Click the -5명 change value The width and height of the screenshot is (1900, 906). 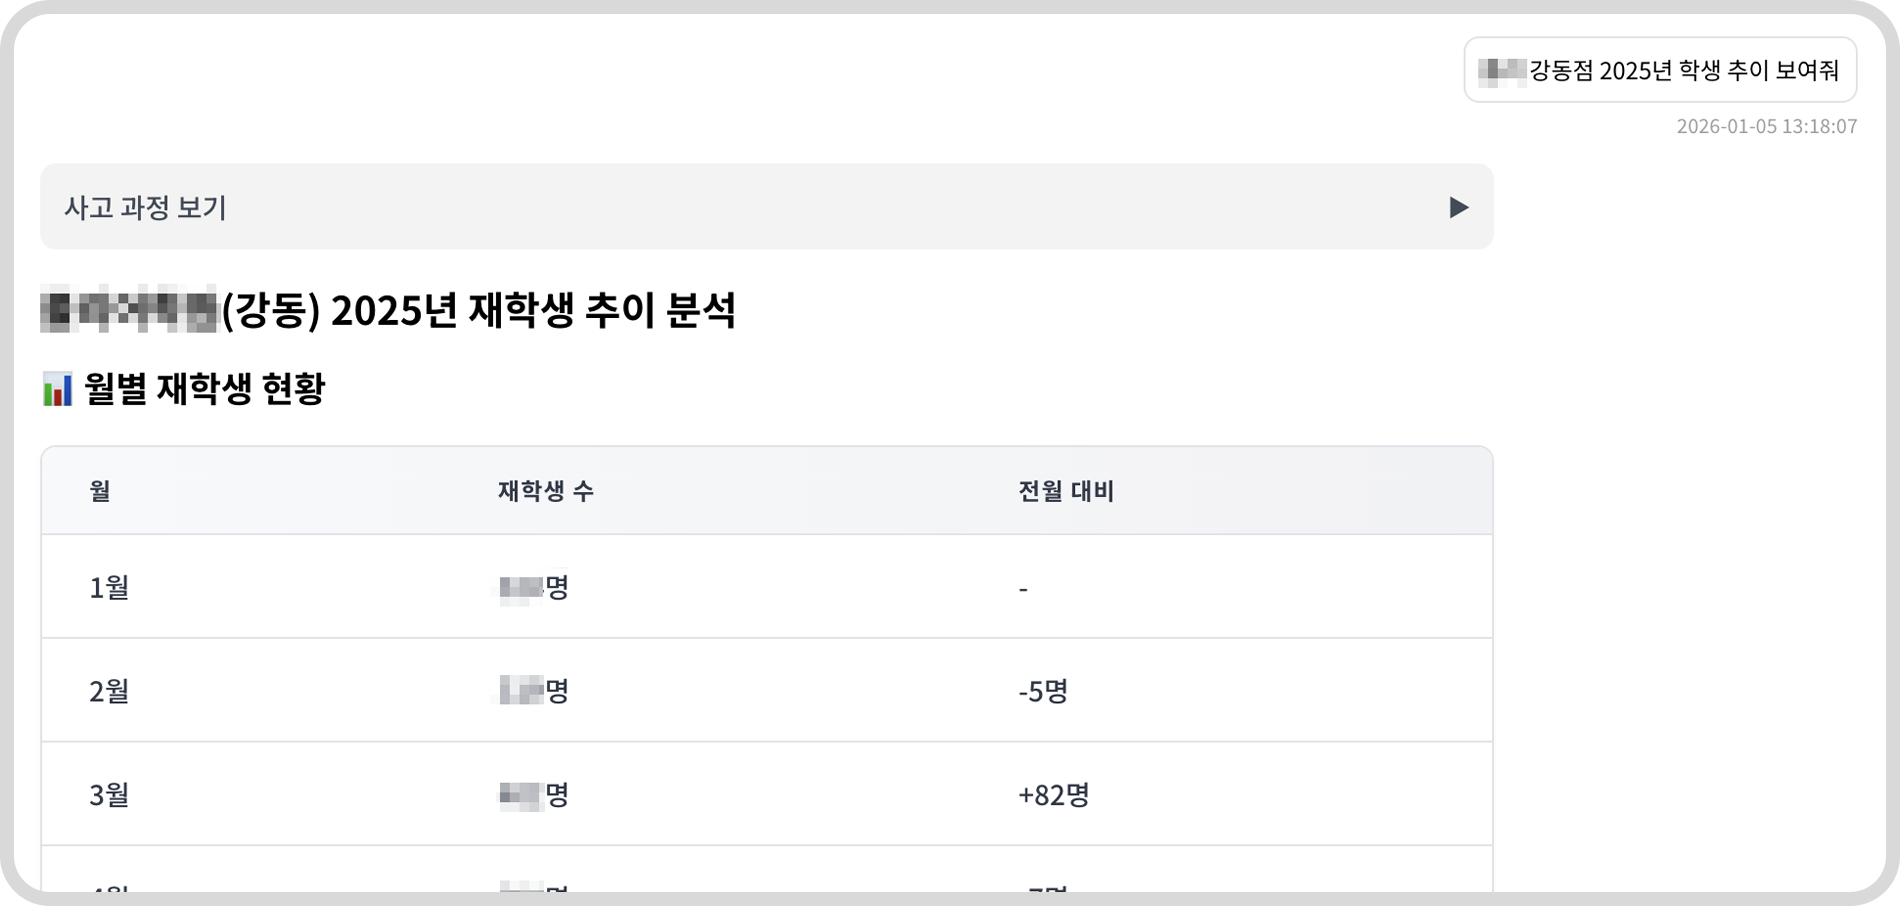1042,690
